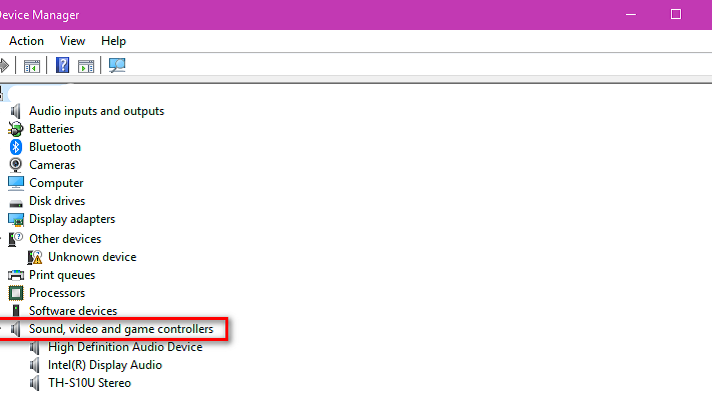Select TH-S10U Stereo device entry

coord(89,383)
